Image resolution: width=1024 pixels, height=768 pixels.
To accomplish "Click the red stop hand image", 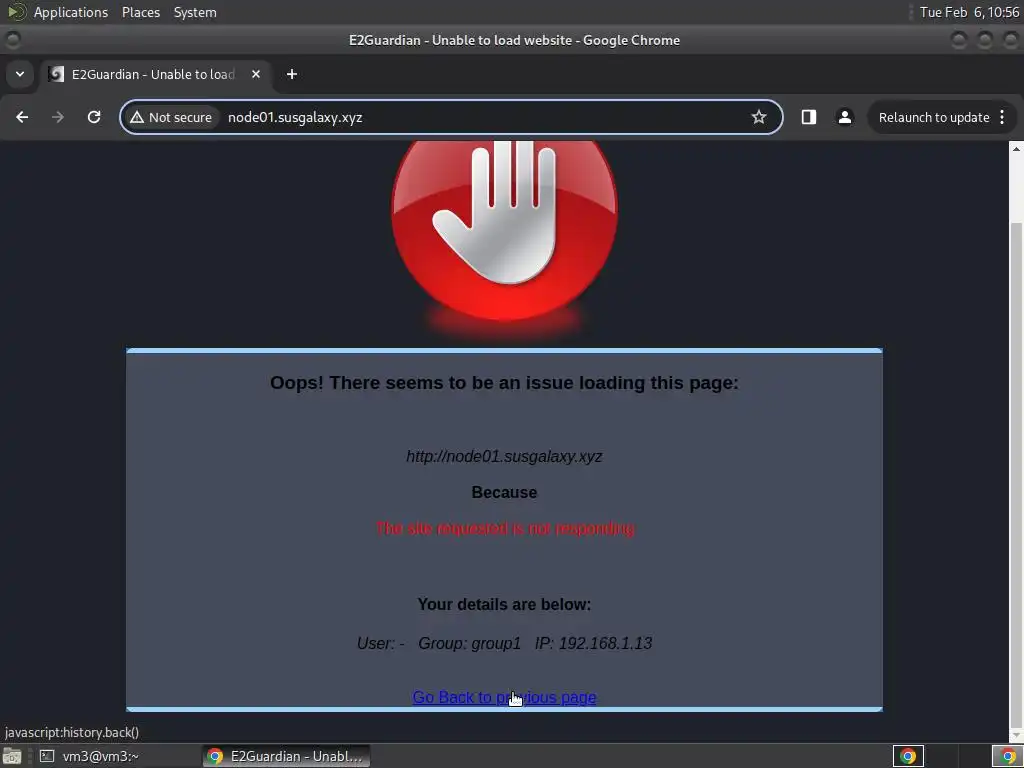I will tap(504, 232).
